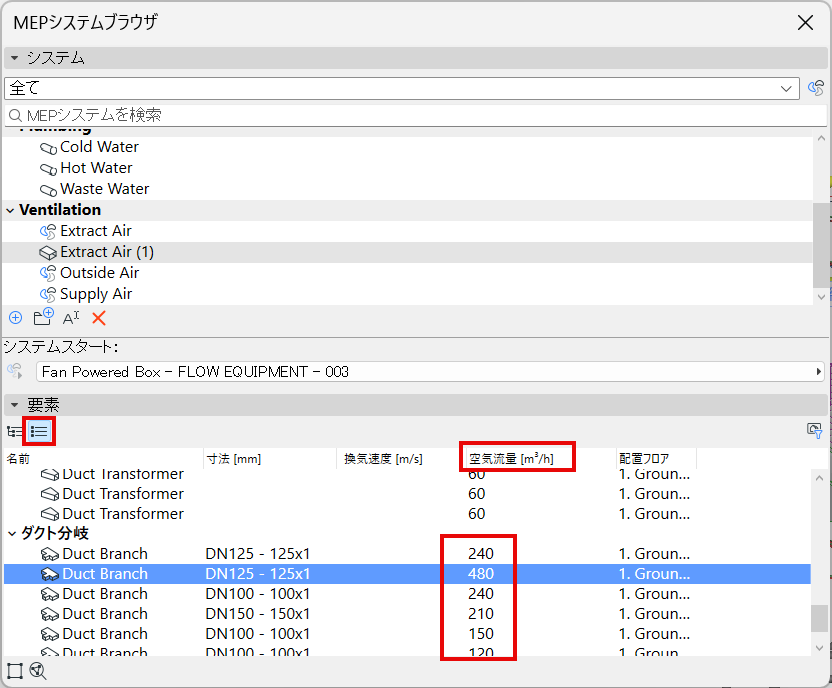This screenshot has width=832, height=688.
Task: Switch elements to flat list view
Action: 39,431
